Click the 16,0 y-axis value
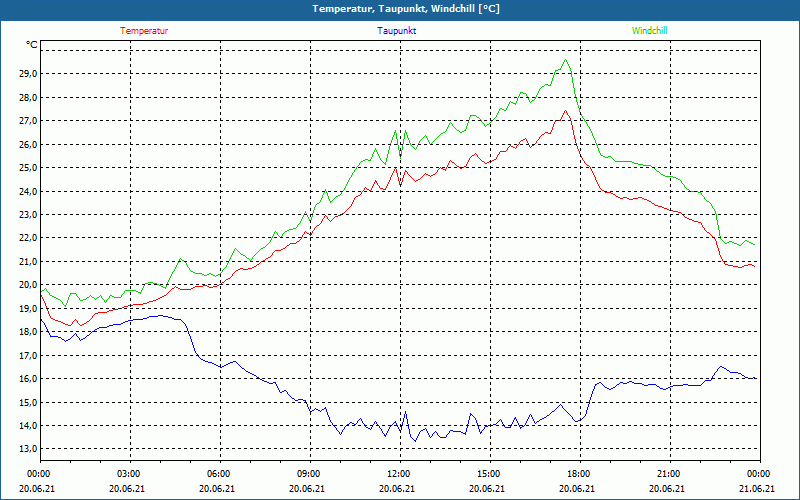800x500 pixels. [29, 379]
